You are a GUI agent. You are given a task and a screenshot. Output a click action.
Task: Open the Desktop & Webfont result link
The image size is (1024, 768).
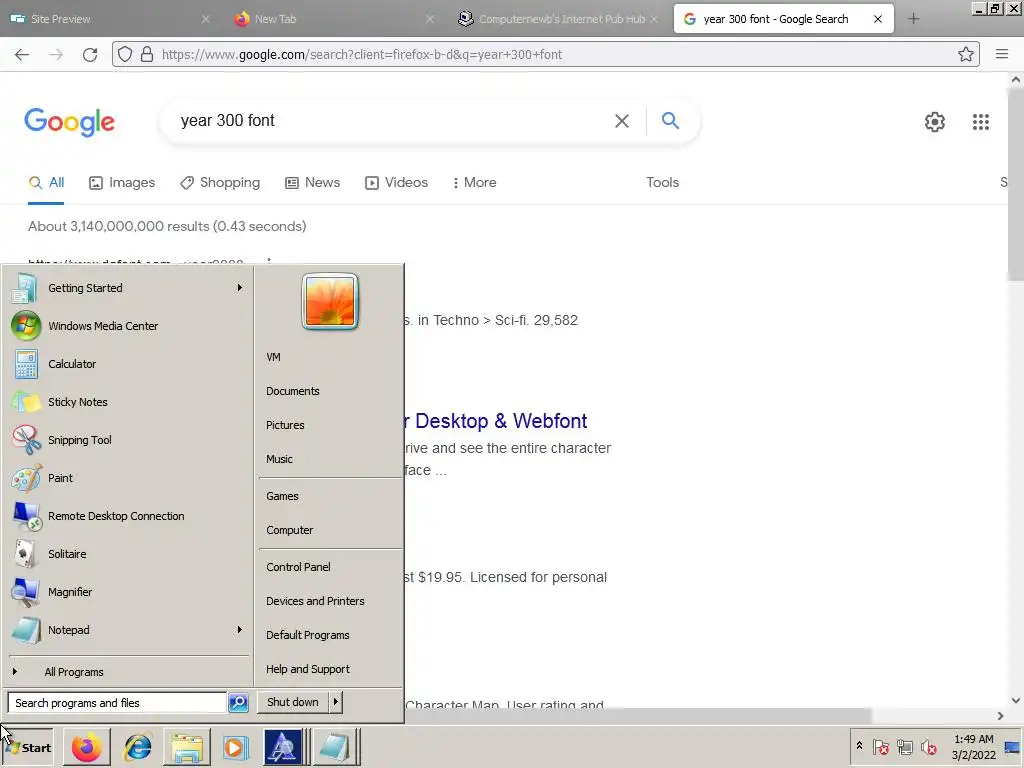496,421
